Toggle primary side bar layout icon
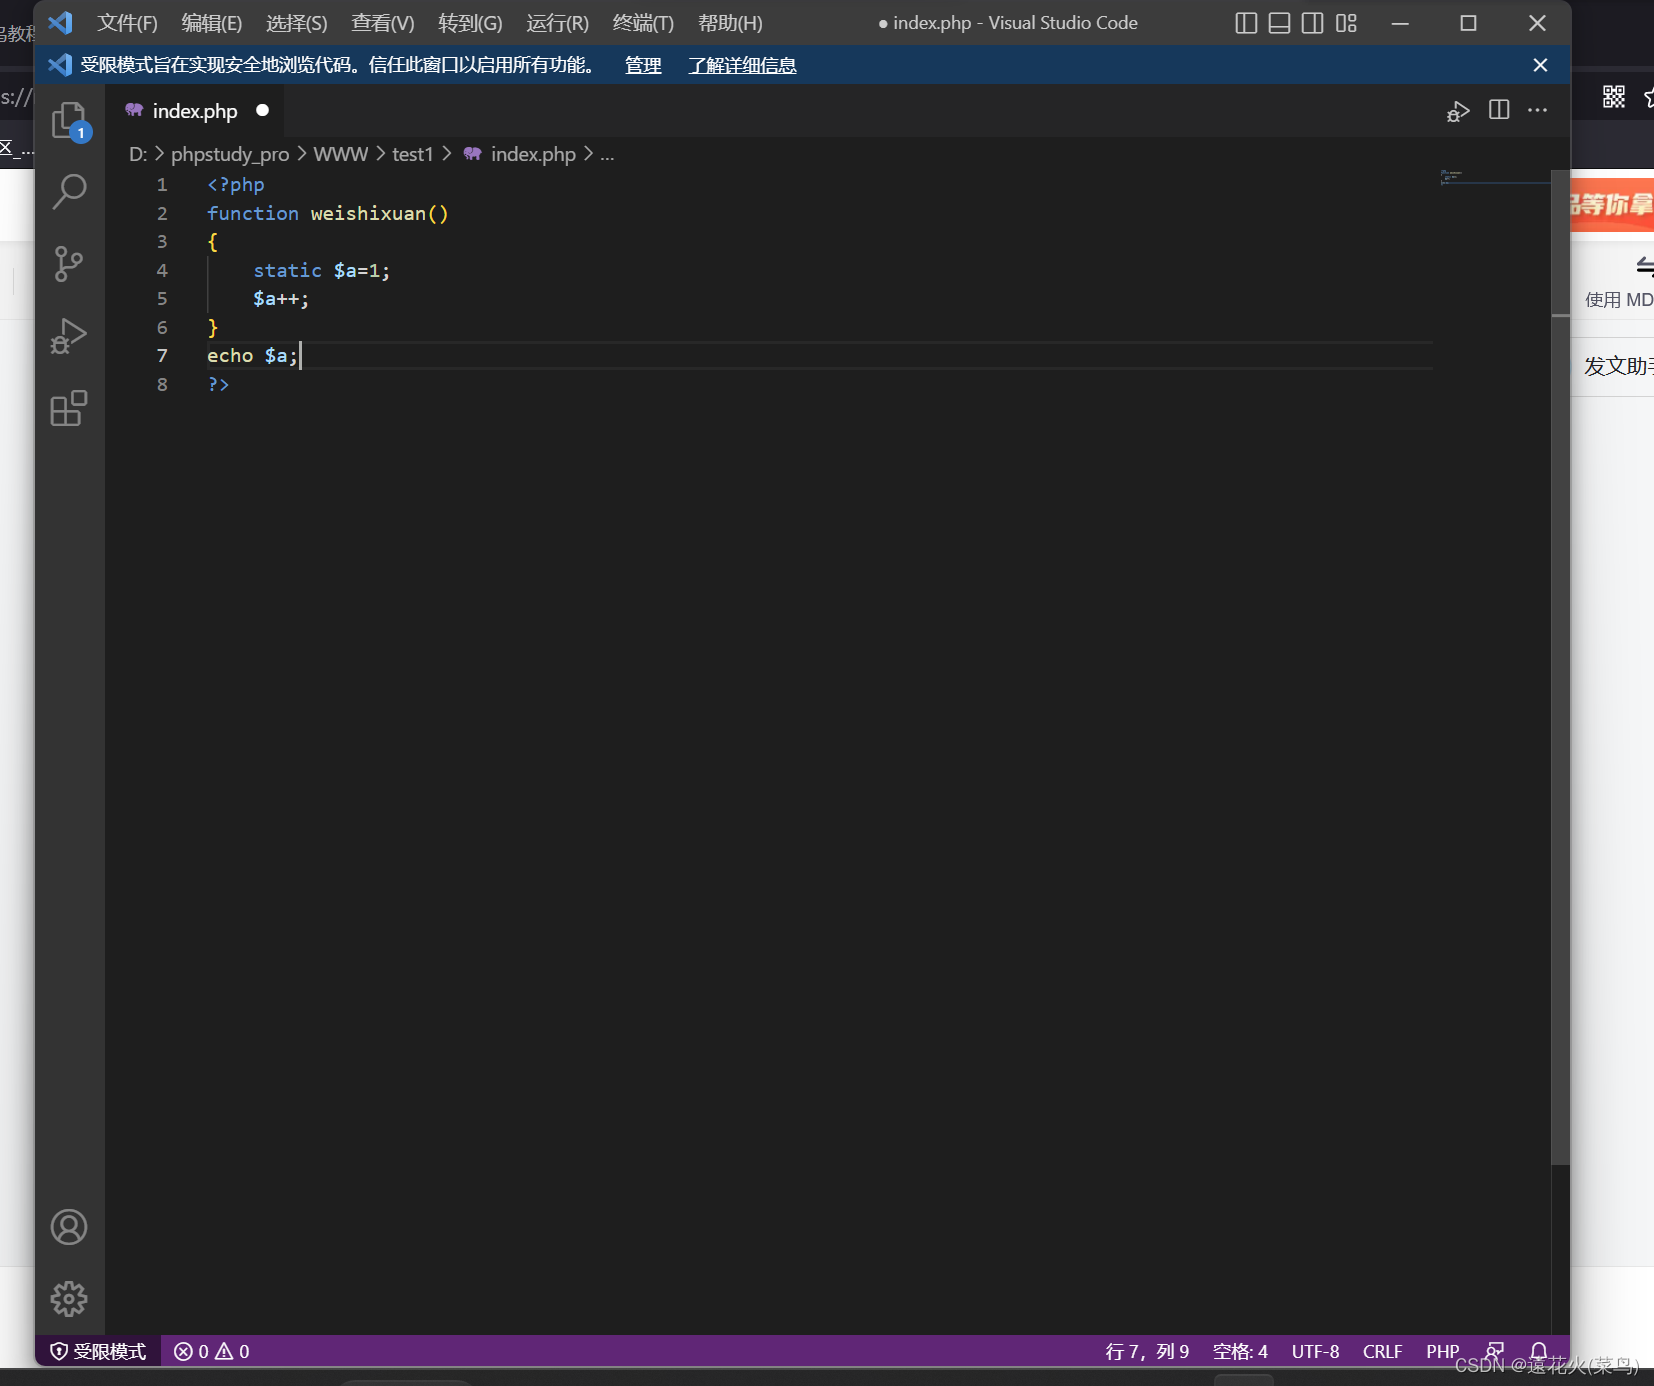Viewport: 1654px width, 1386px height. [1246, 23]
